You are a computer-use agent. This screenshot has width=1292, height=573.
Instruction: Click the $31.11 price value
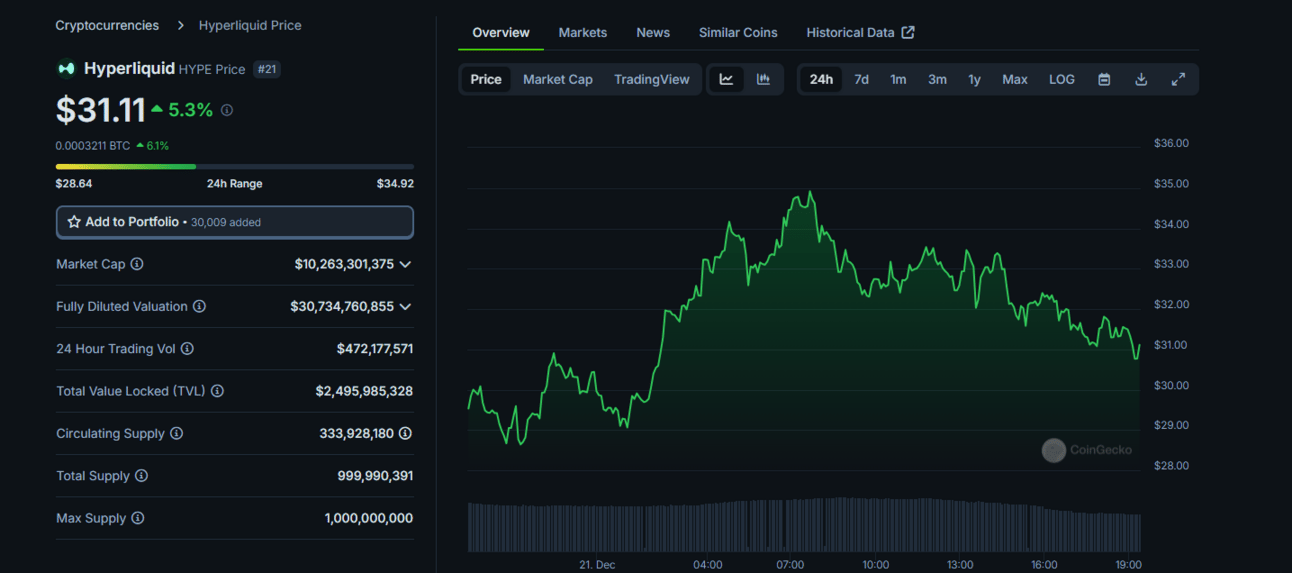point(101,110)
